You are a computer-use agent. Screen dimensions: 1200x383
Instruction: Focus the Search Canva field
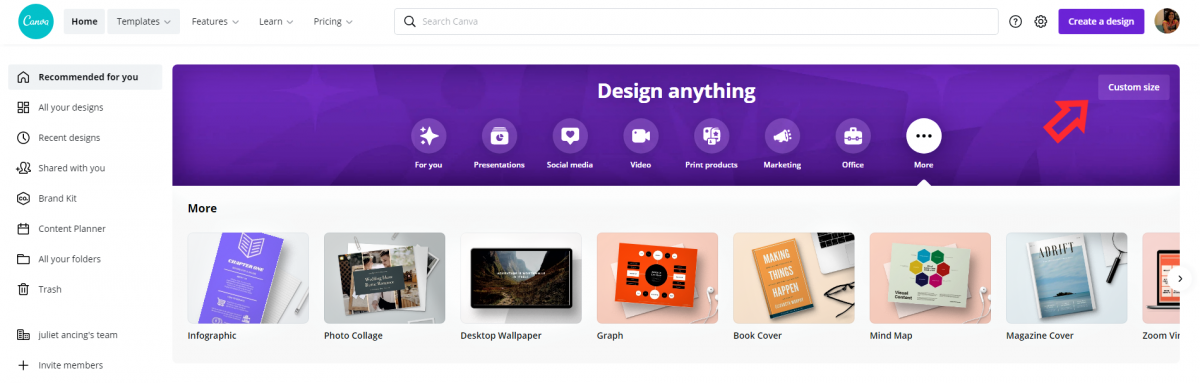(x=696, y=21)
